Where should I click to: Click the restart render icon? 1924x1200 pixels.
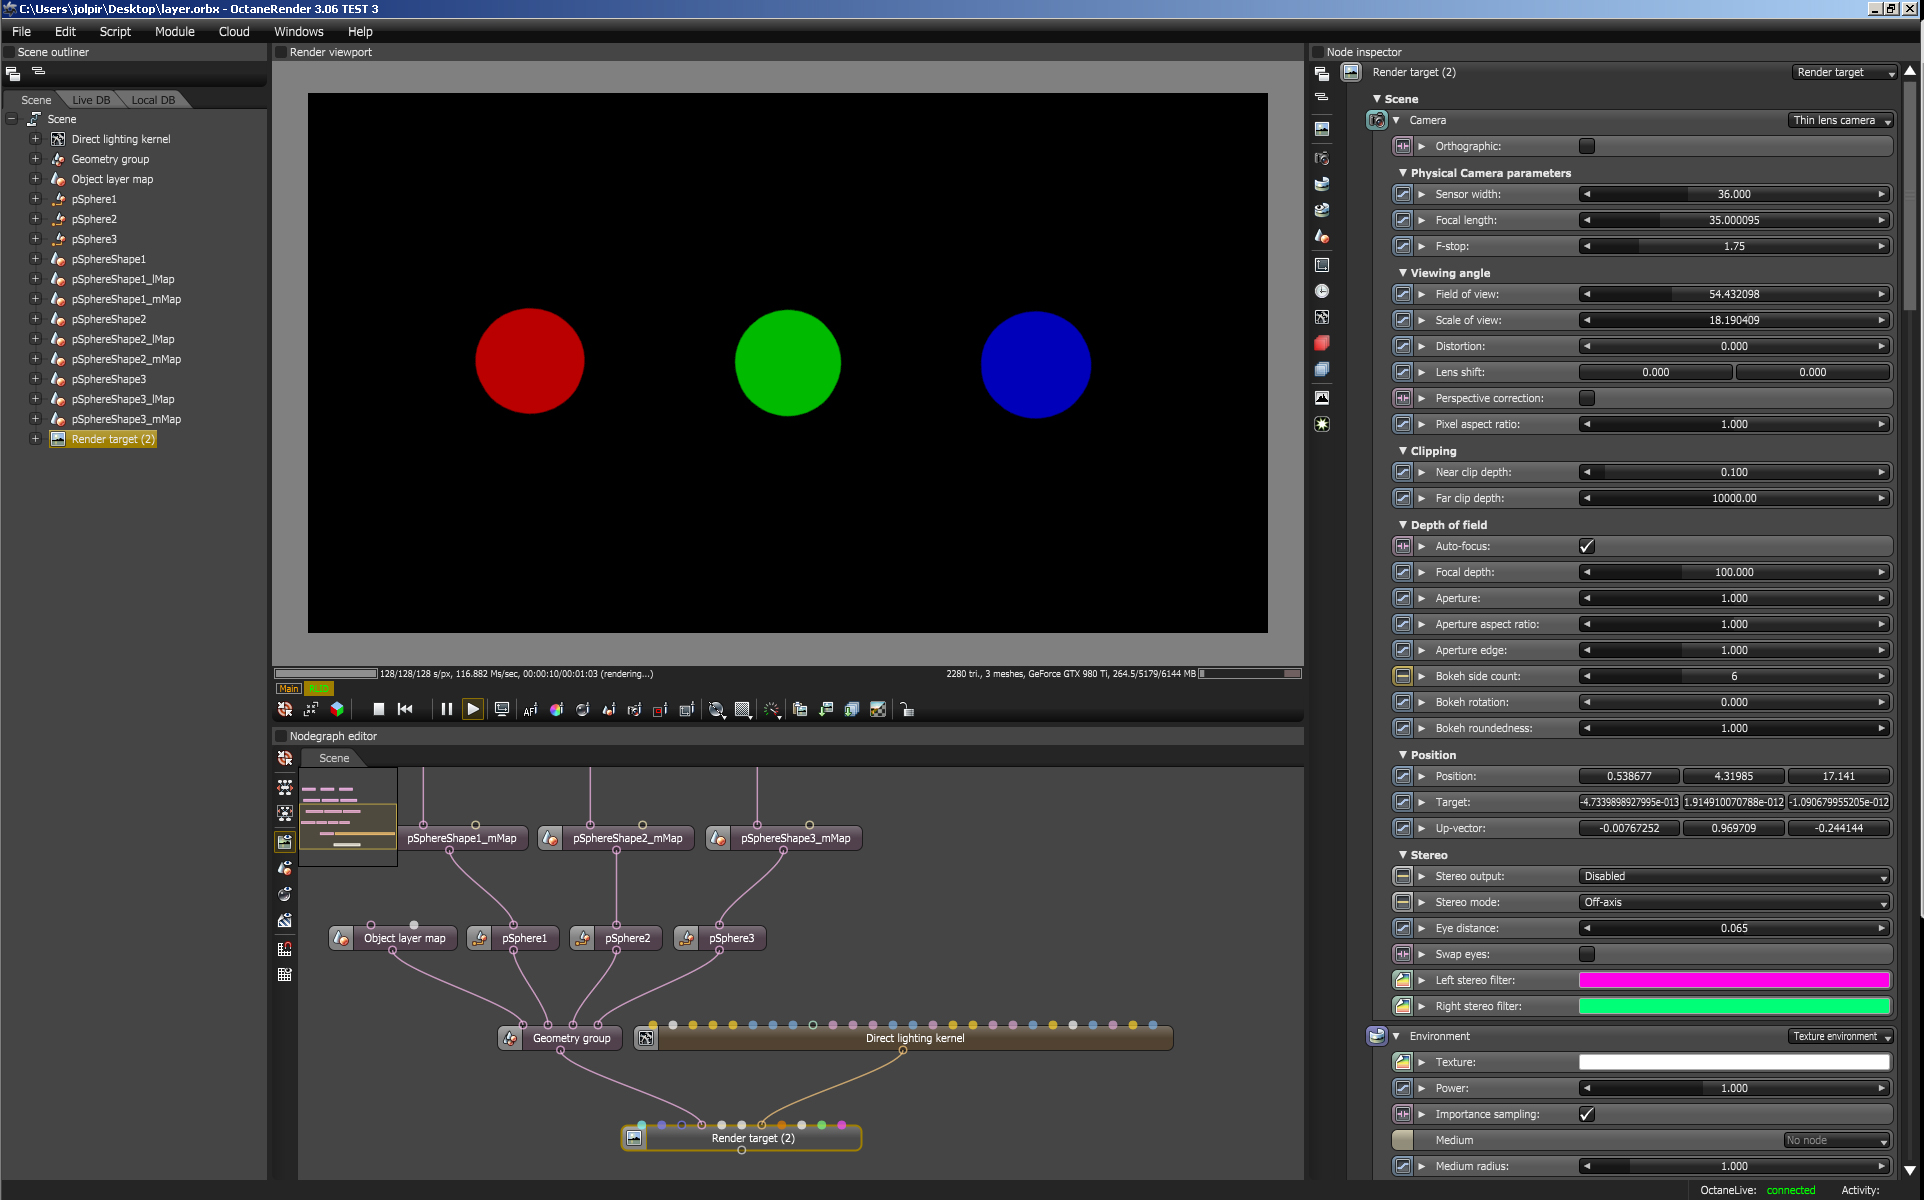pos(405,709)
